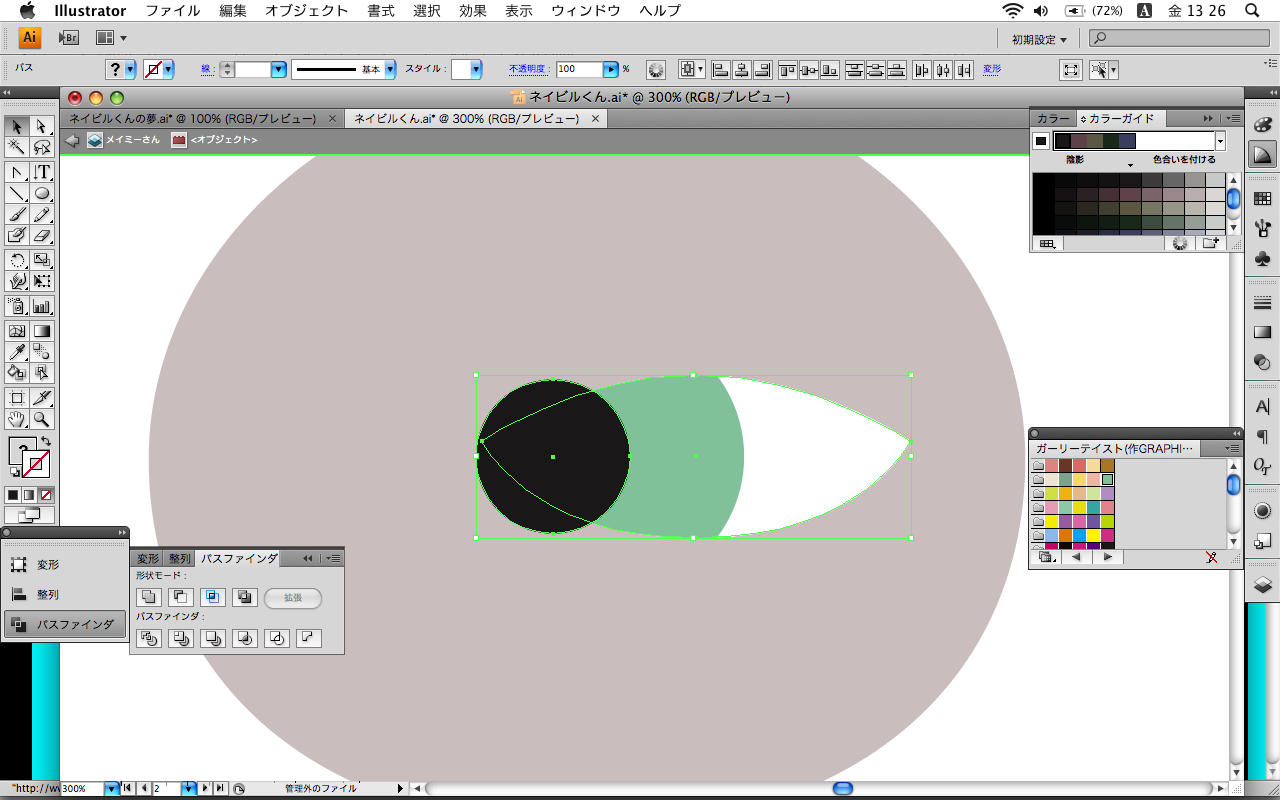Select the Magic Wand tool
1280x800 pixels.
(x=17, y=146)
